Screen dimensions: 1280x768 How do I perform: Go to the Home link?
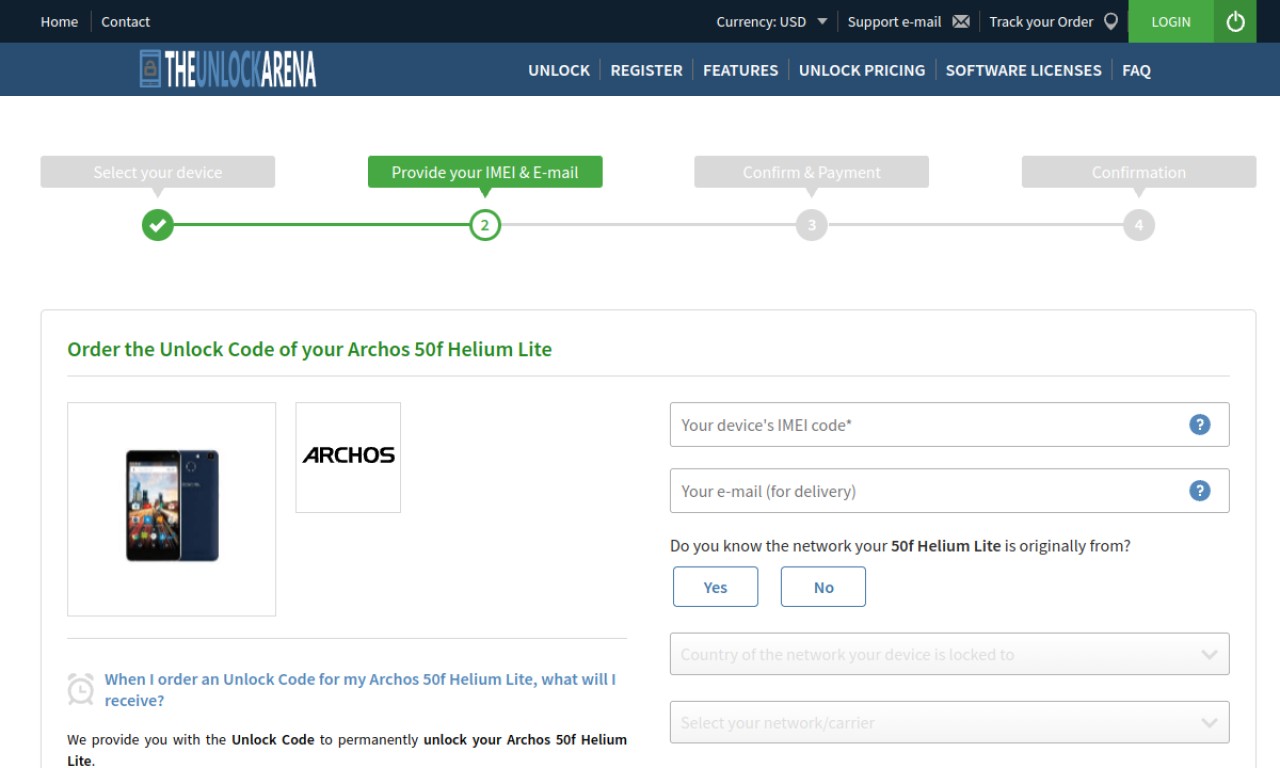coord(59,21)
